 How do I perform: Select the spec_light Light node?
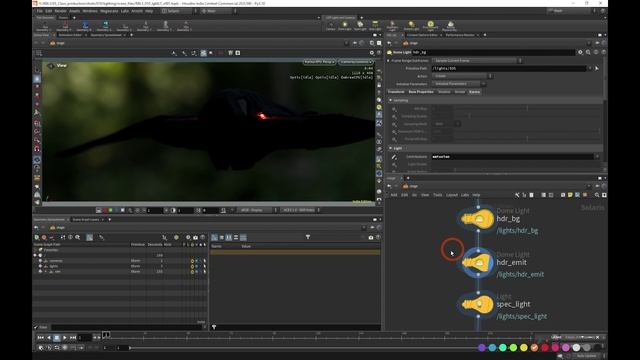[x=478, y=304]
